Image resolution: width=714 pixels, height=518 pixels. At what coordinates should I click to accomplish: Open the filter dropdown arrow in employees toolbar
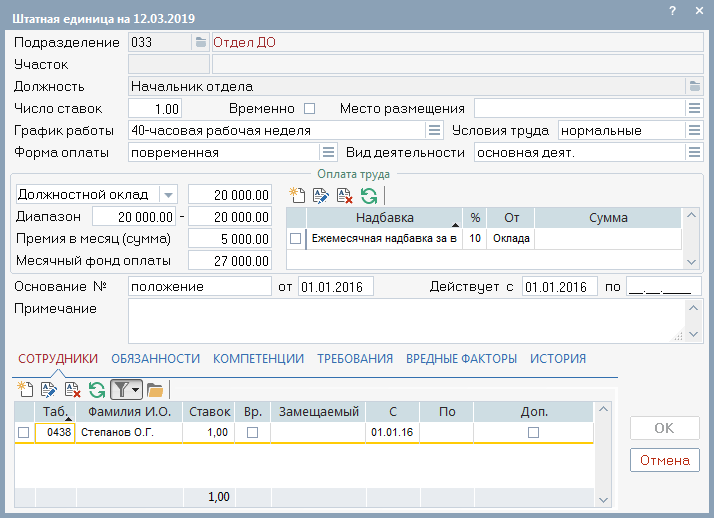tap(136, 390)
